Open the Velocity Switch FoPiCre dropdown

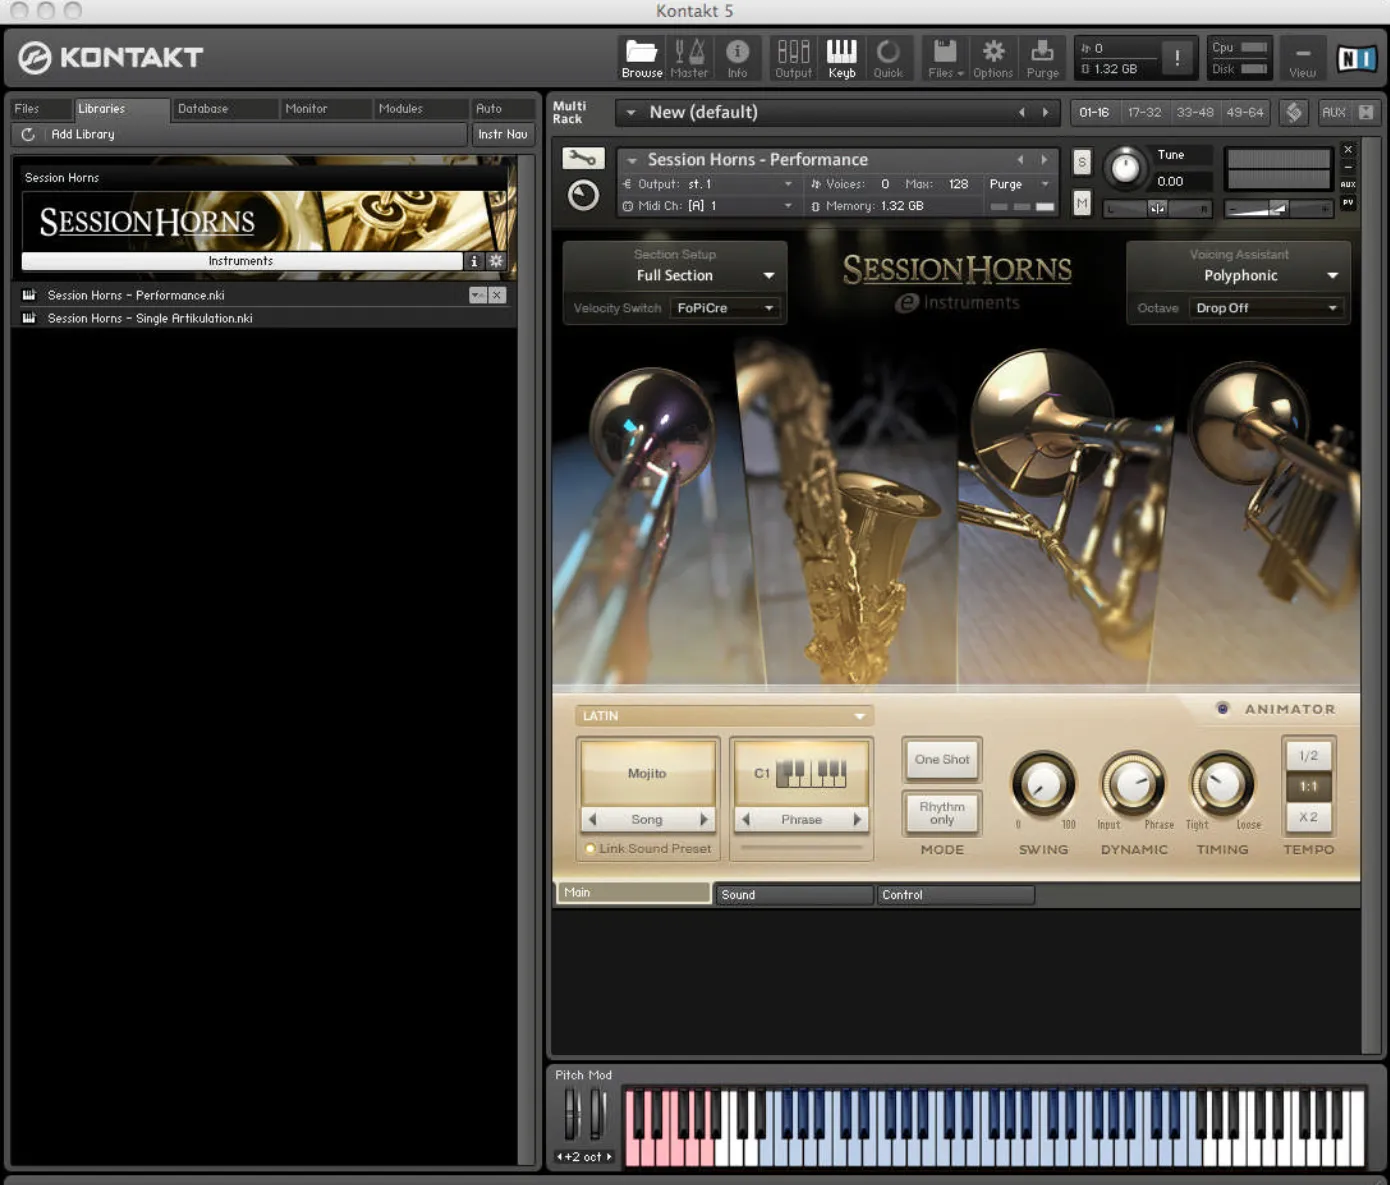(x=724, y=308)
